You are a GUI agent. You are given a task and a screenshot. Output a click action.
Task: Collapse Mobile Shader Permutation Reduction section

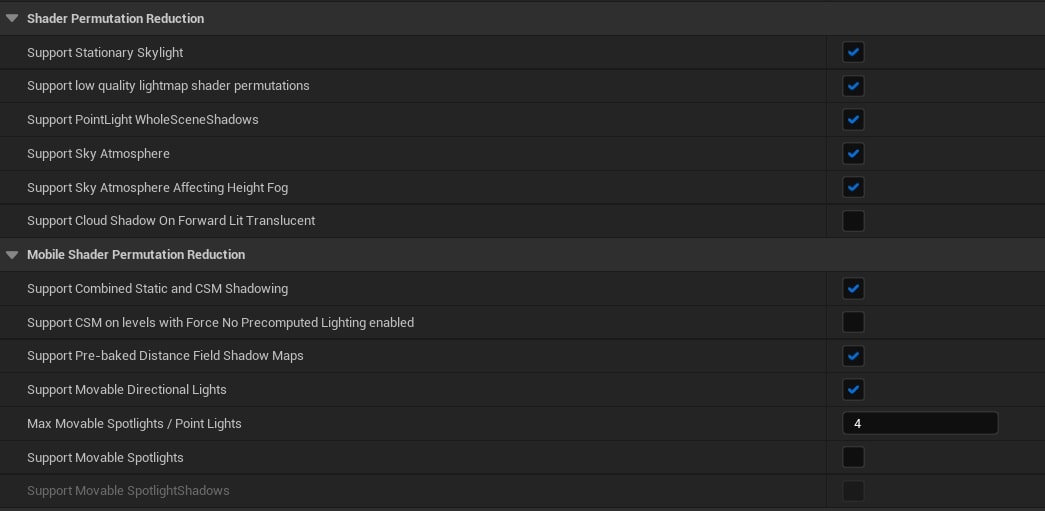tap(12, 255)
